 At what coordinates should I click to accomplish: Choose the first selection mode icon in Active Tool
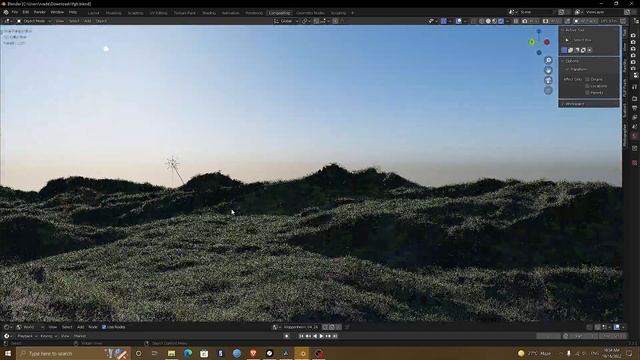[x=564, y=50]
